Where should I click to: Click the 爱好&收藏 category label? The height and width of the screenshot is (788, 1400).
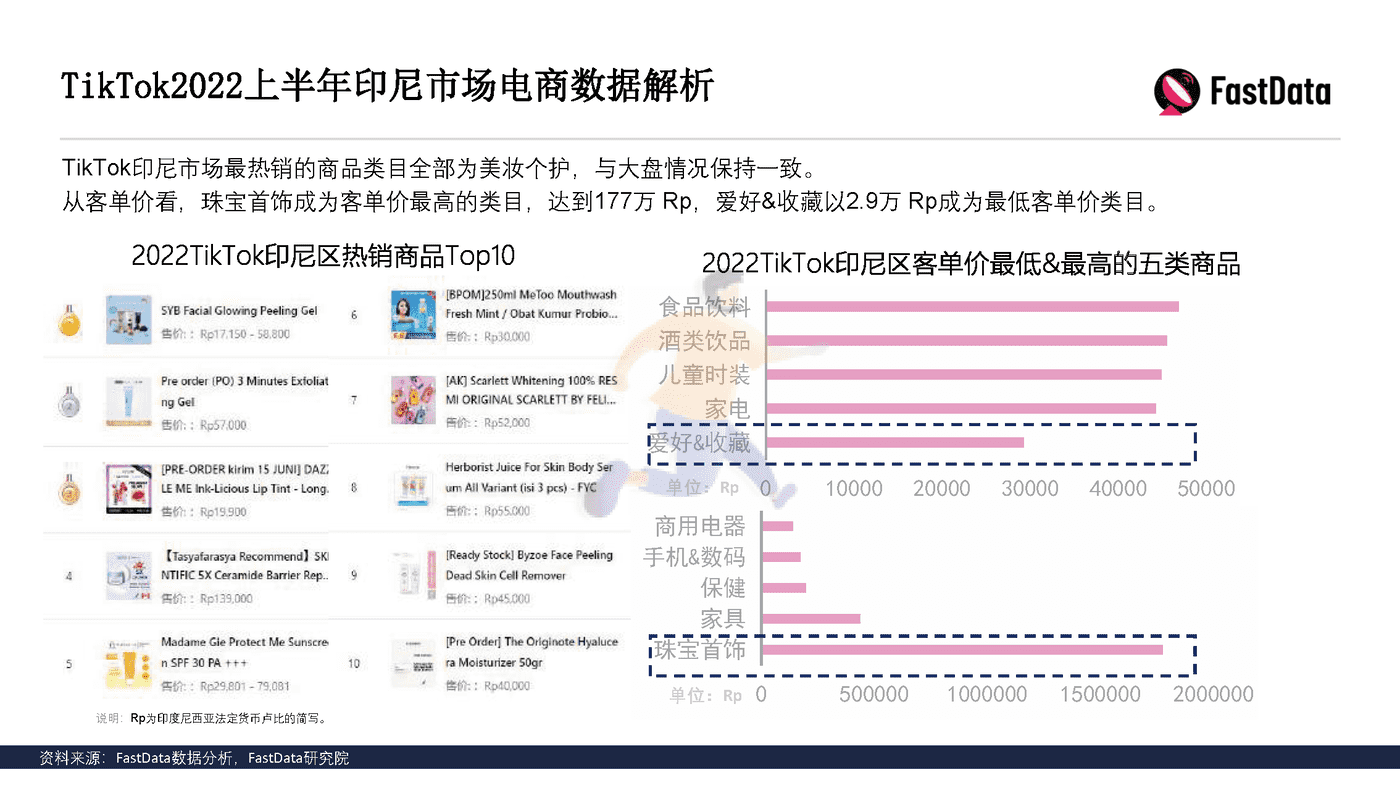coord(700,443)
